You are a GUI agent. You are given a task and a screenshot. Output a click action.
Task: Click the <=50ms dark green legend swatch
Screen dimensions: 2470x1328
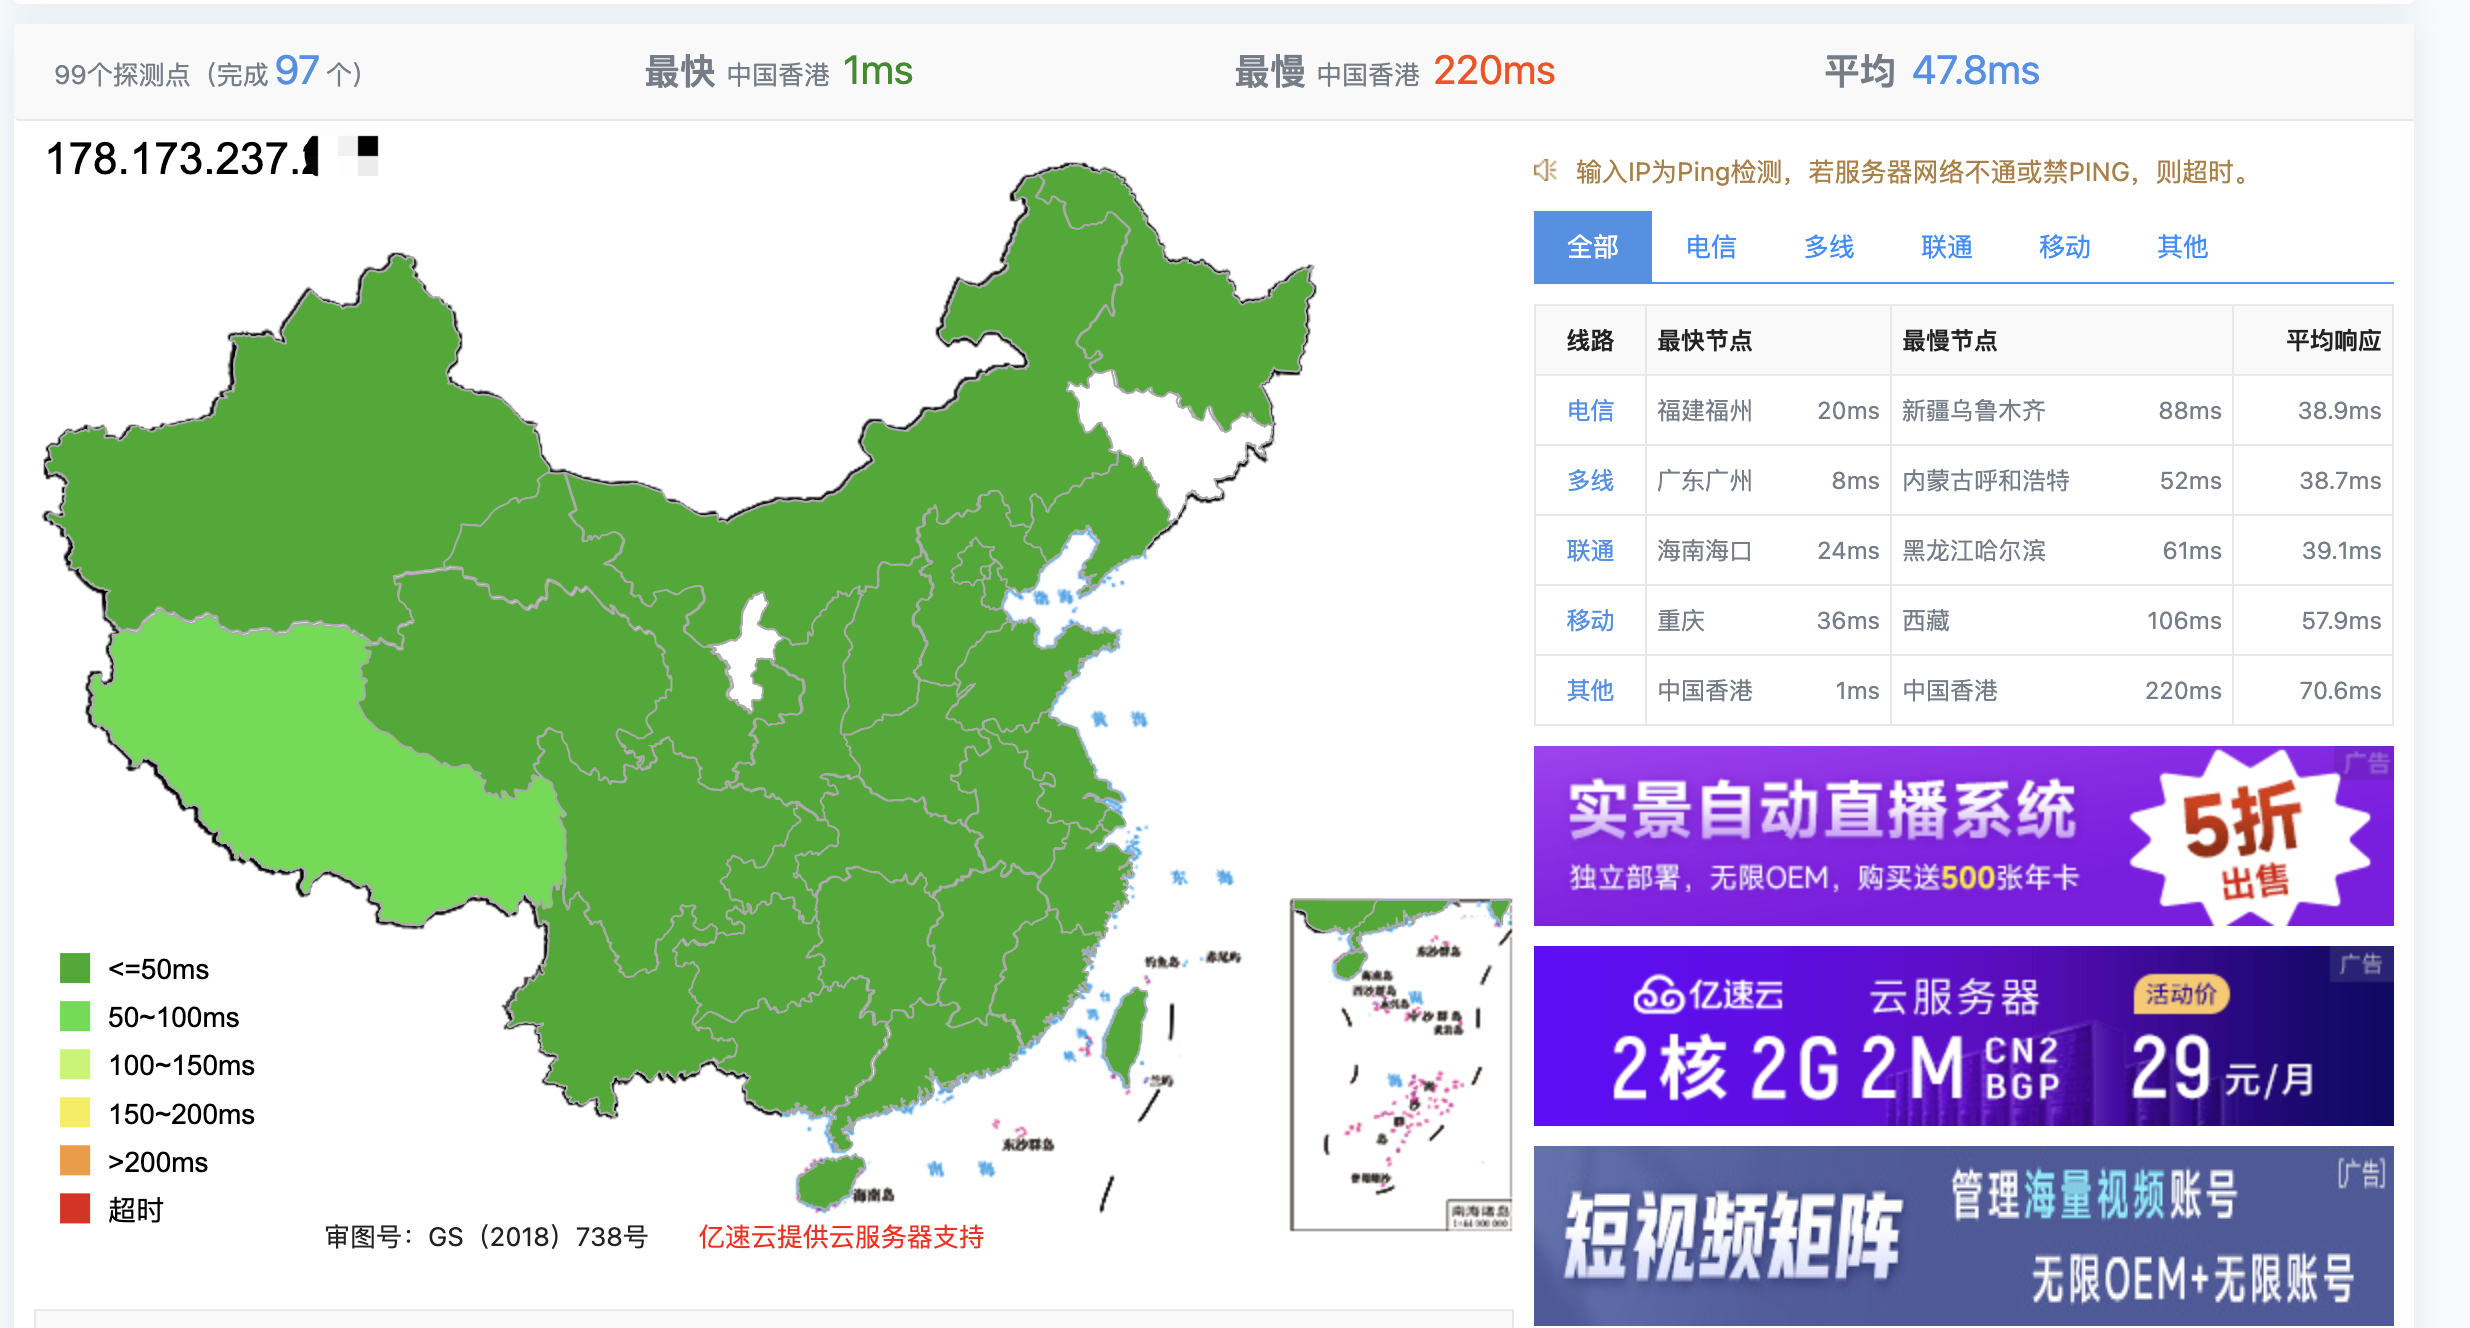coord(75,968)
